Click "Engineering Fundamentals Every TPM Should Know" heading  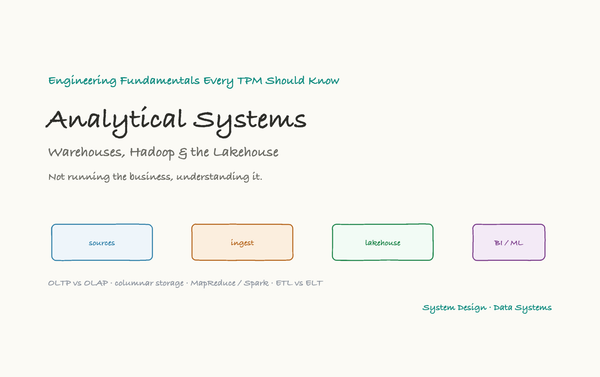[x=194, y=81]
